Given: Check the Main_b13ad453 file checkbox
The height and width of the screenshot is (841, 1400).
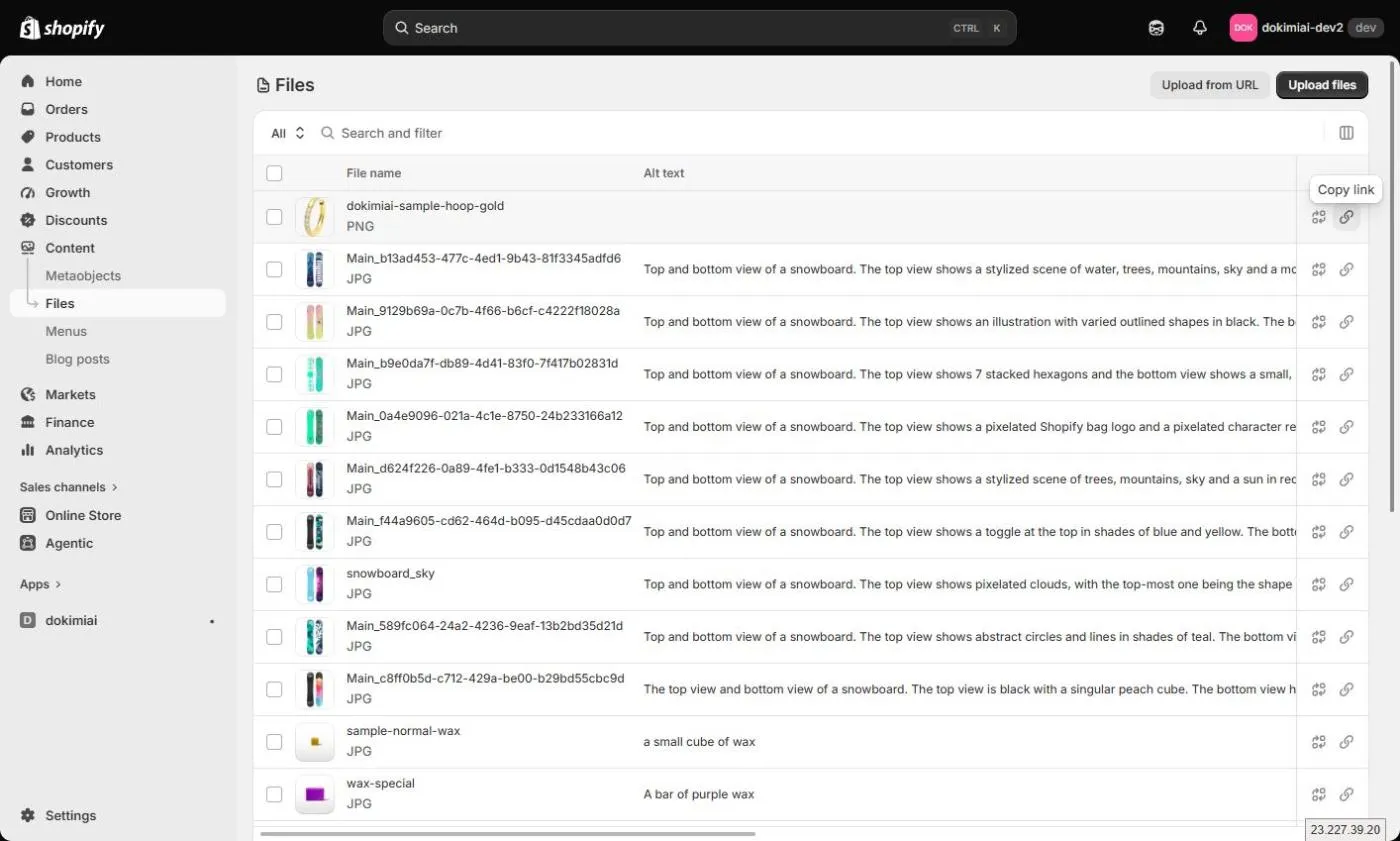Looking at the screenshot, I should pyautogui.click(x=274, y=269).
